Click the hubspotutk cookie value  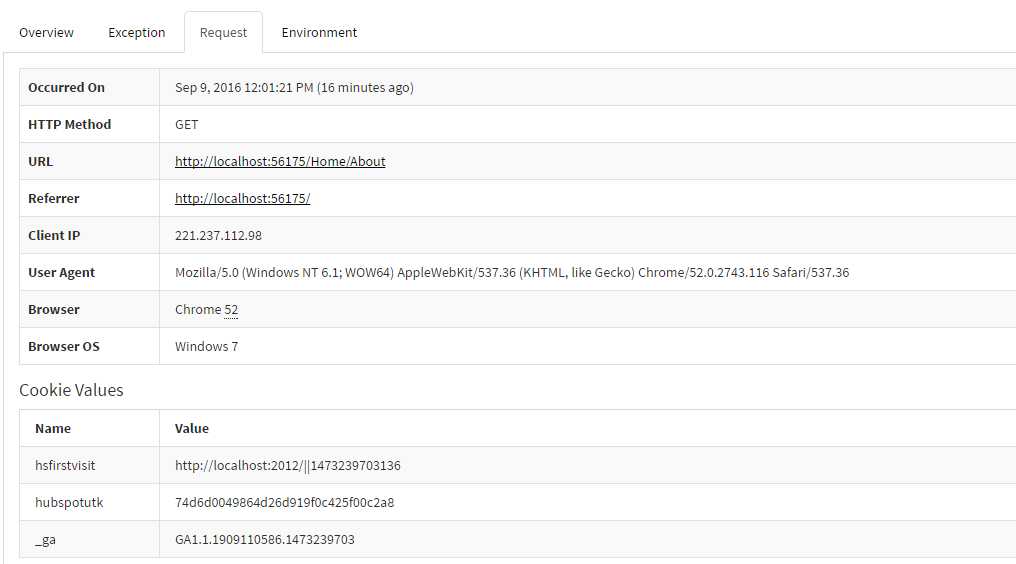tap(284, 502)
